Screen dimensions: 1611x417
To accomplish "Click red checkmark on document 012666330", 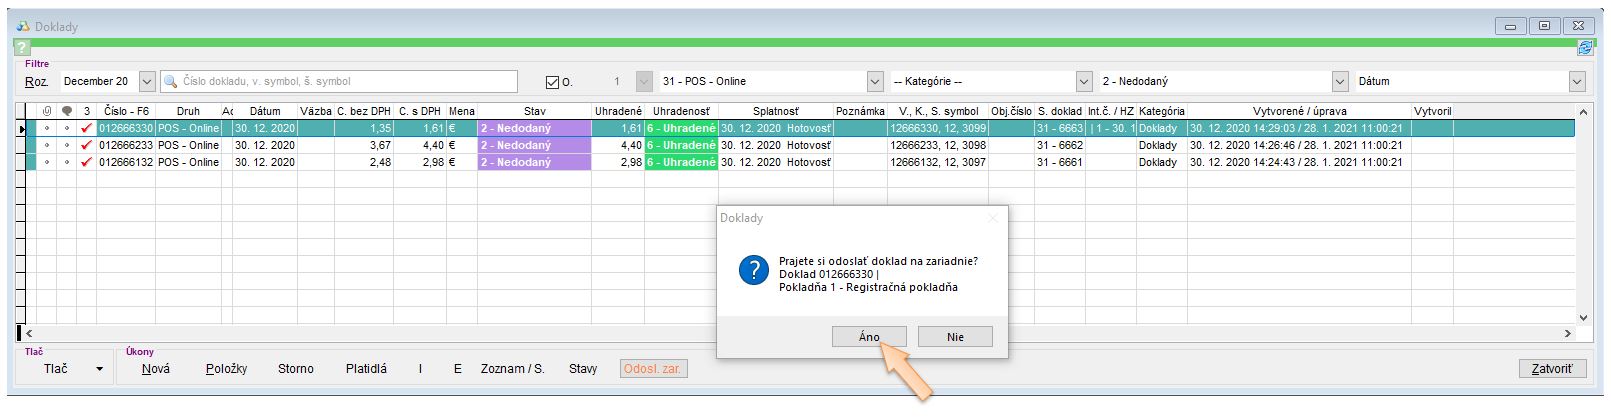I will [x=87, y=129].
